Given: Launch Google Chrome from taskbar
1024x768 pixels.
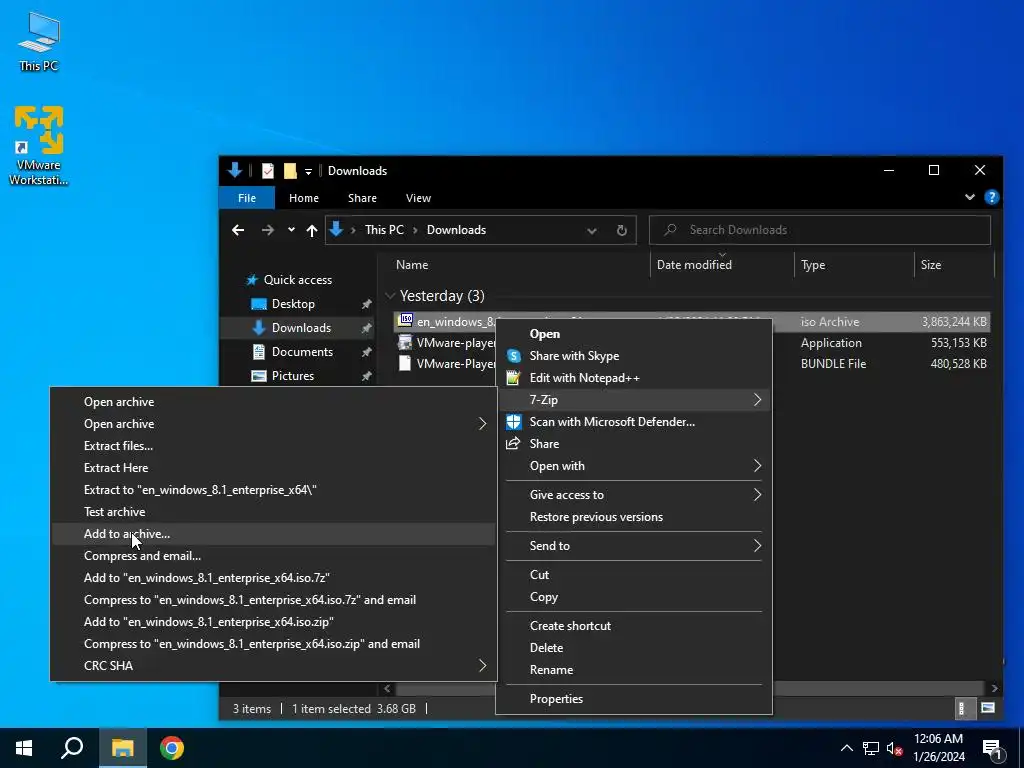Looking at the screenshot, I should [x=172, y=748].
